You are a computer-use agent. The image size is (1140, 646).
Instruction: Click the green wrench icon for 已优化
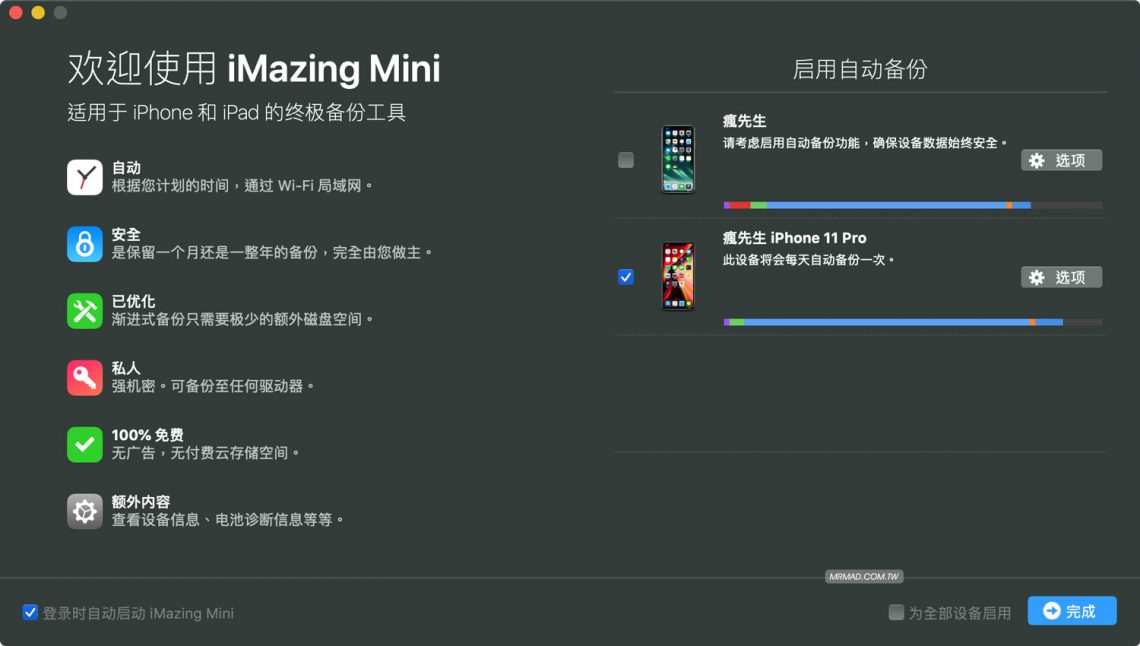pos(85,311)
